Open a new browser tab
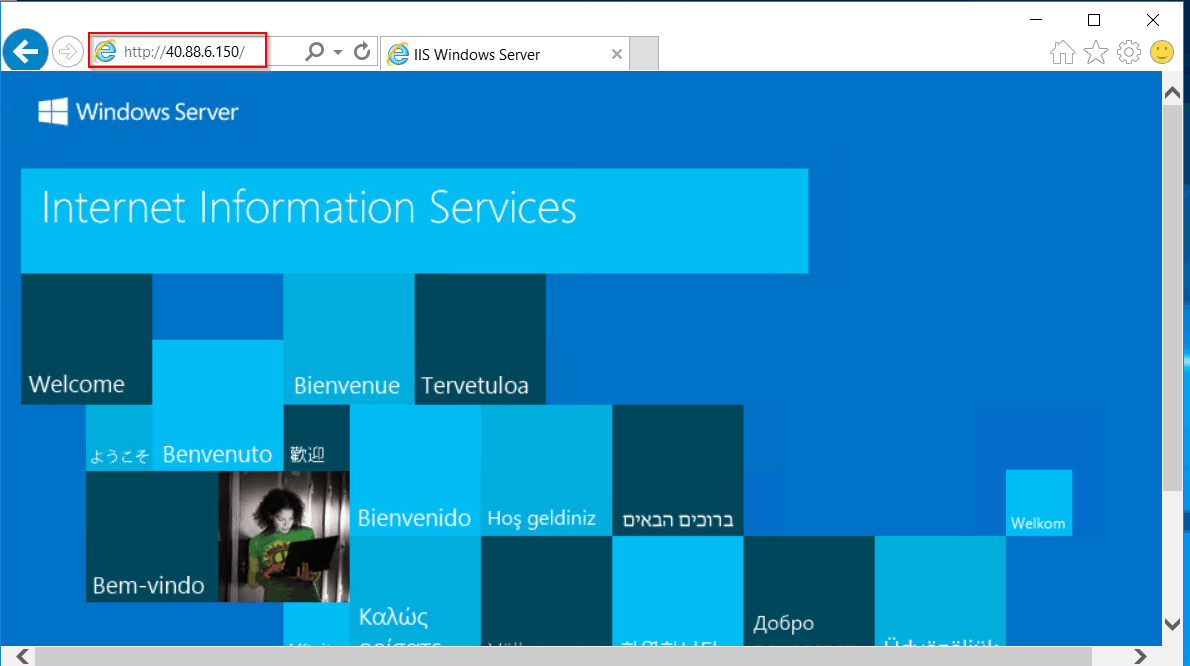The width and height of the screenshot is (1190, 666). (644, 54)
